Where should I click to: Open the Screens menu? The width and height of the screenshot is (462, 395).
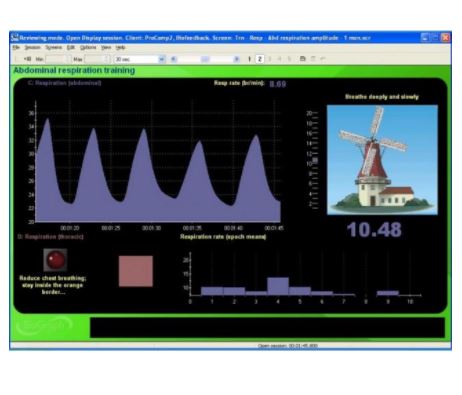click(x=54, y=48)
